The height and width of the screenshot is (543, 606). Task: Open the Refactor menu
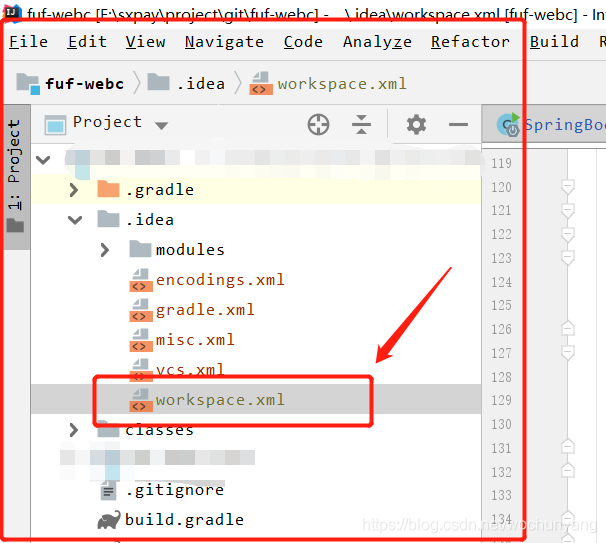(x=470, y=41)
